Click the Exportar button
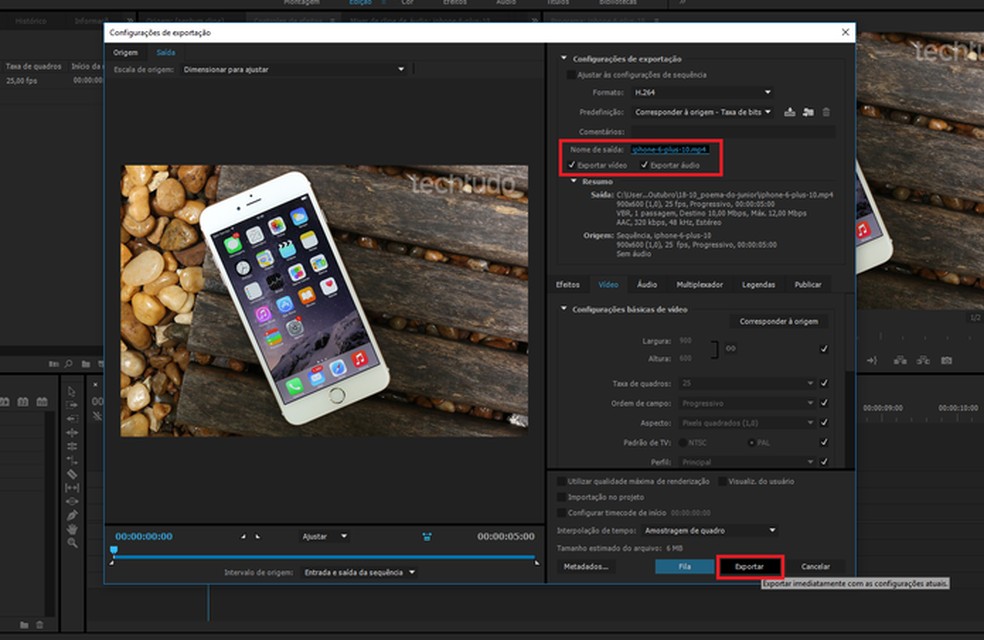Viewport: 984px width, 640px height. tap(749, 566)
